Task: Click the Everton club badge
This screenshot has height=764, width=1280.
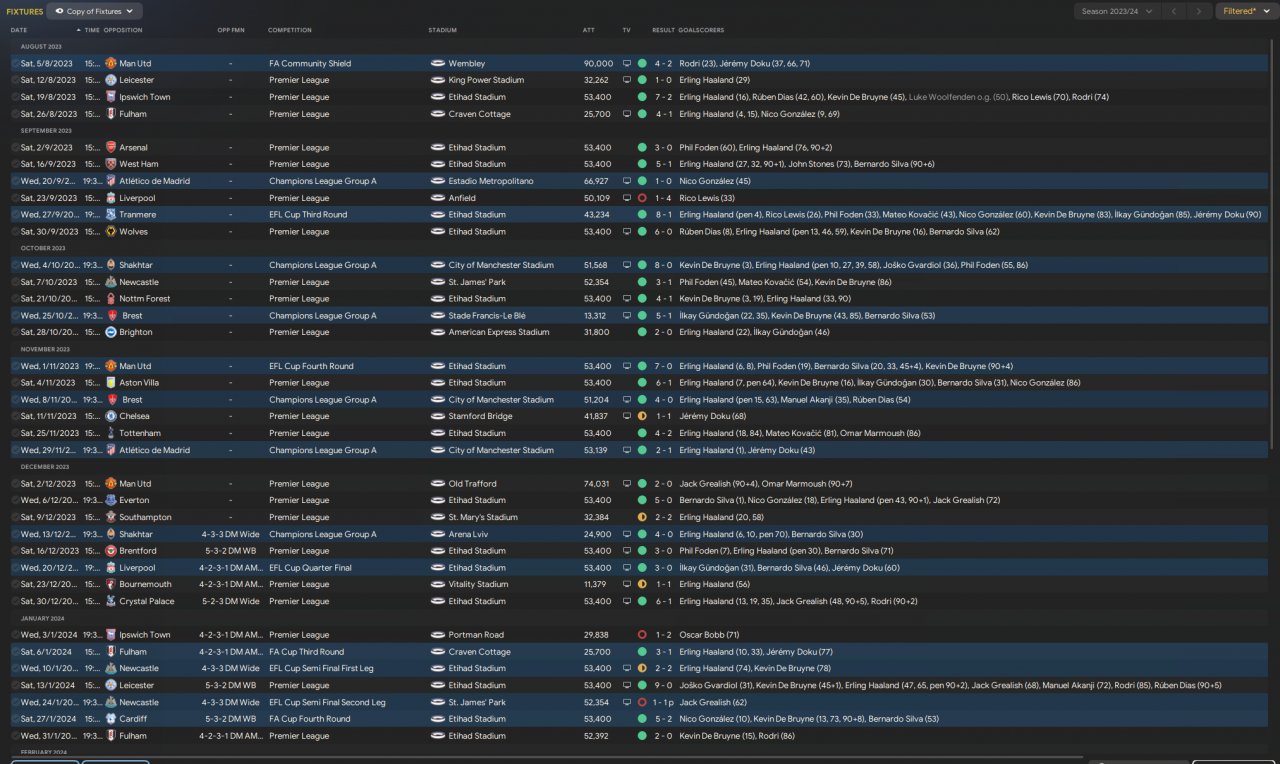Action: tap(111, 500)
